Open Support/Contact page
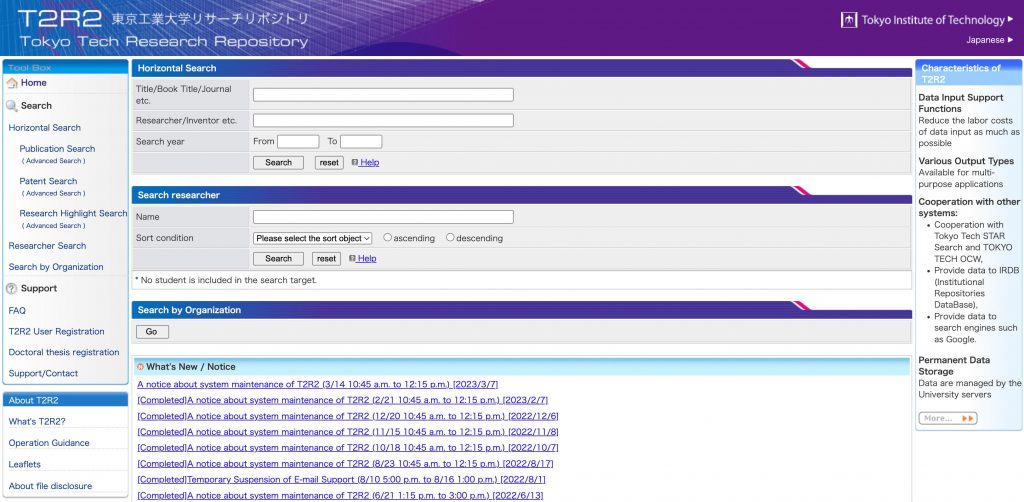 pyautogui.click(x=43, y=373)
